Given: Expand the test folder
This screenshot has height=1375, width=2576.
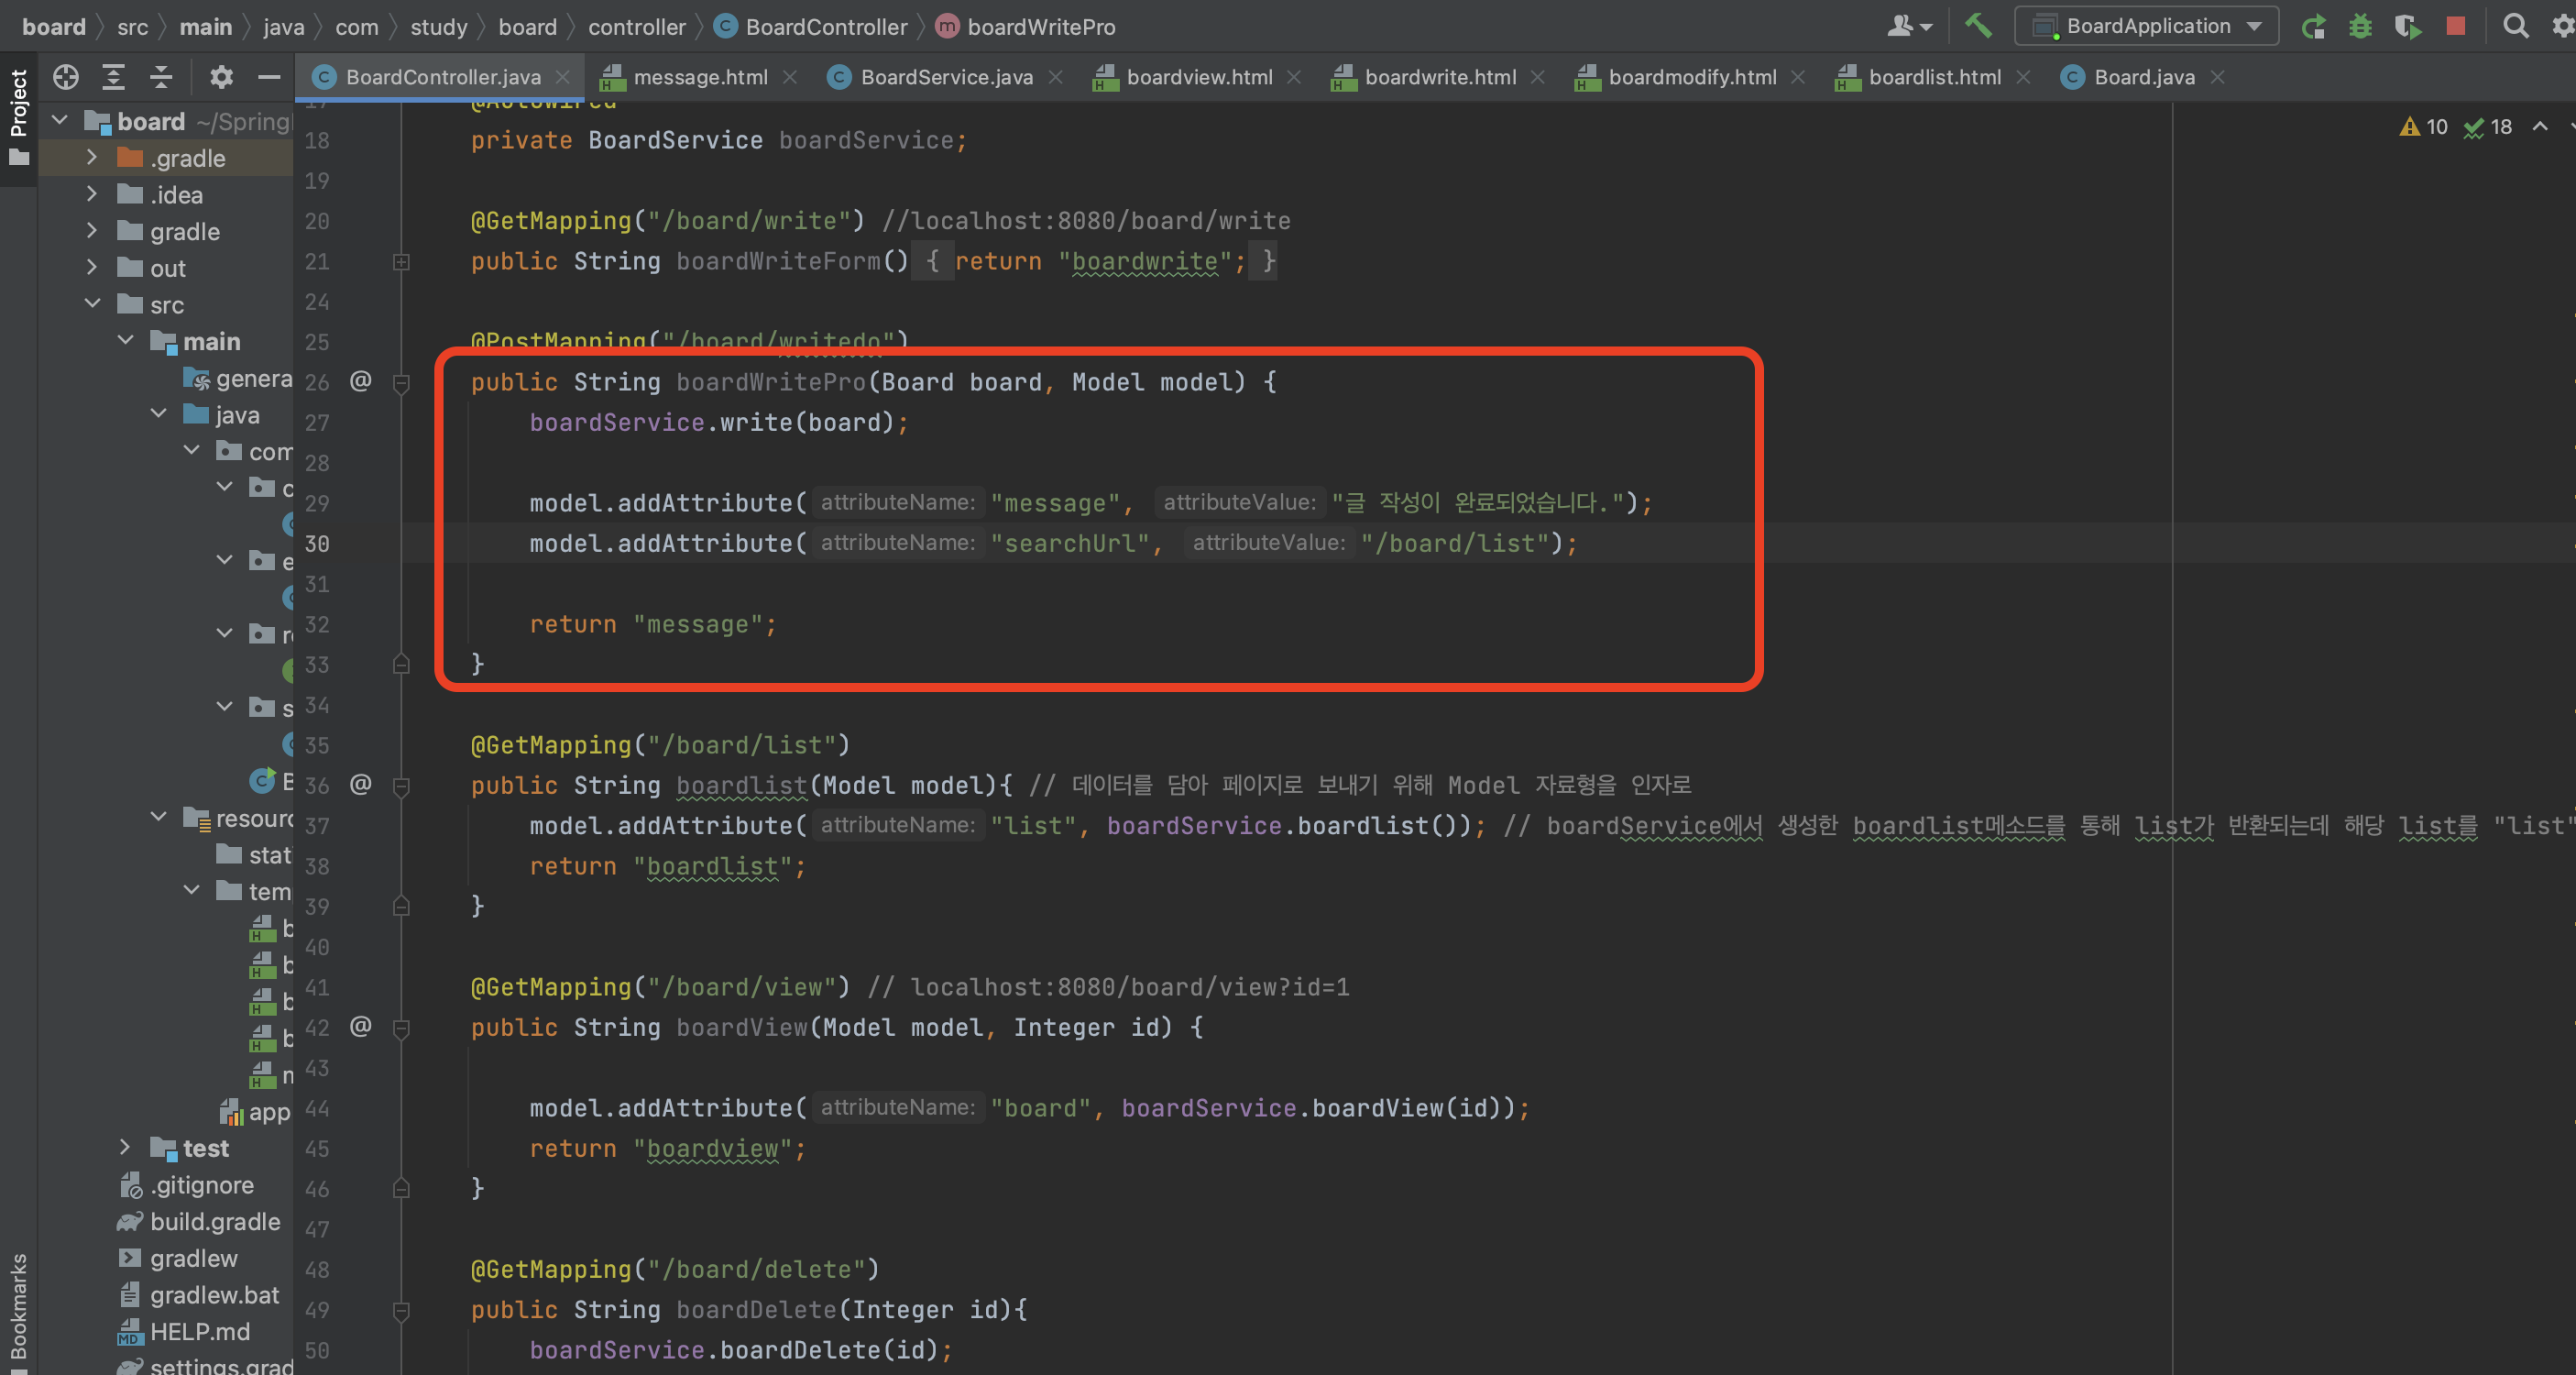Looking at the screenshot, I should pos(124,1147).
